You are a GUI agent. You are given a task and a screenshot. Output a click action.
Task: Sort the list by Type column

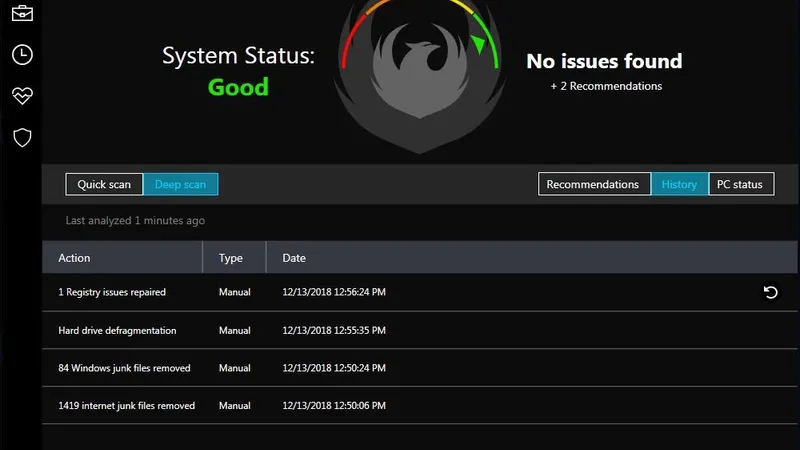231,258
